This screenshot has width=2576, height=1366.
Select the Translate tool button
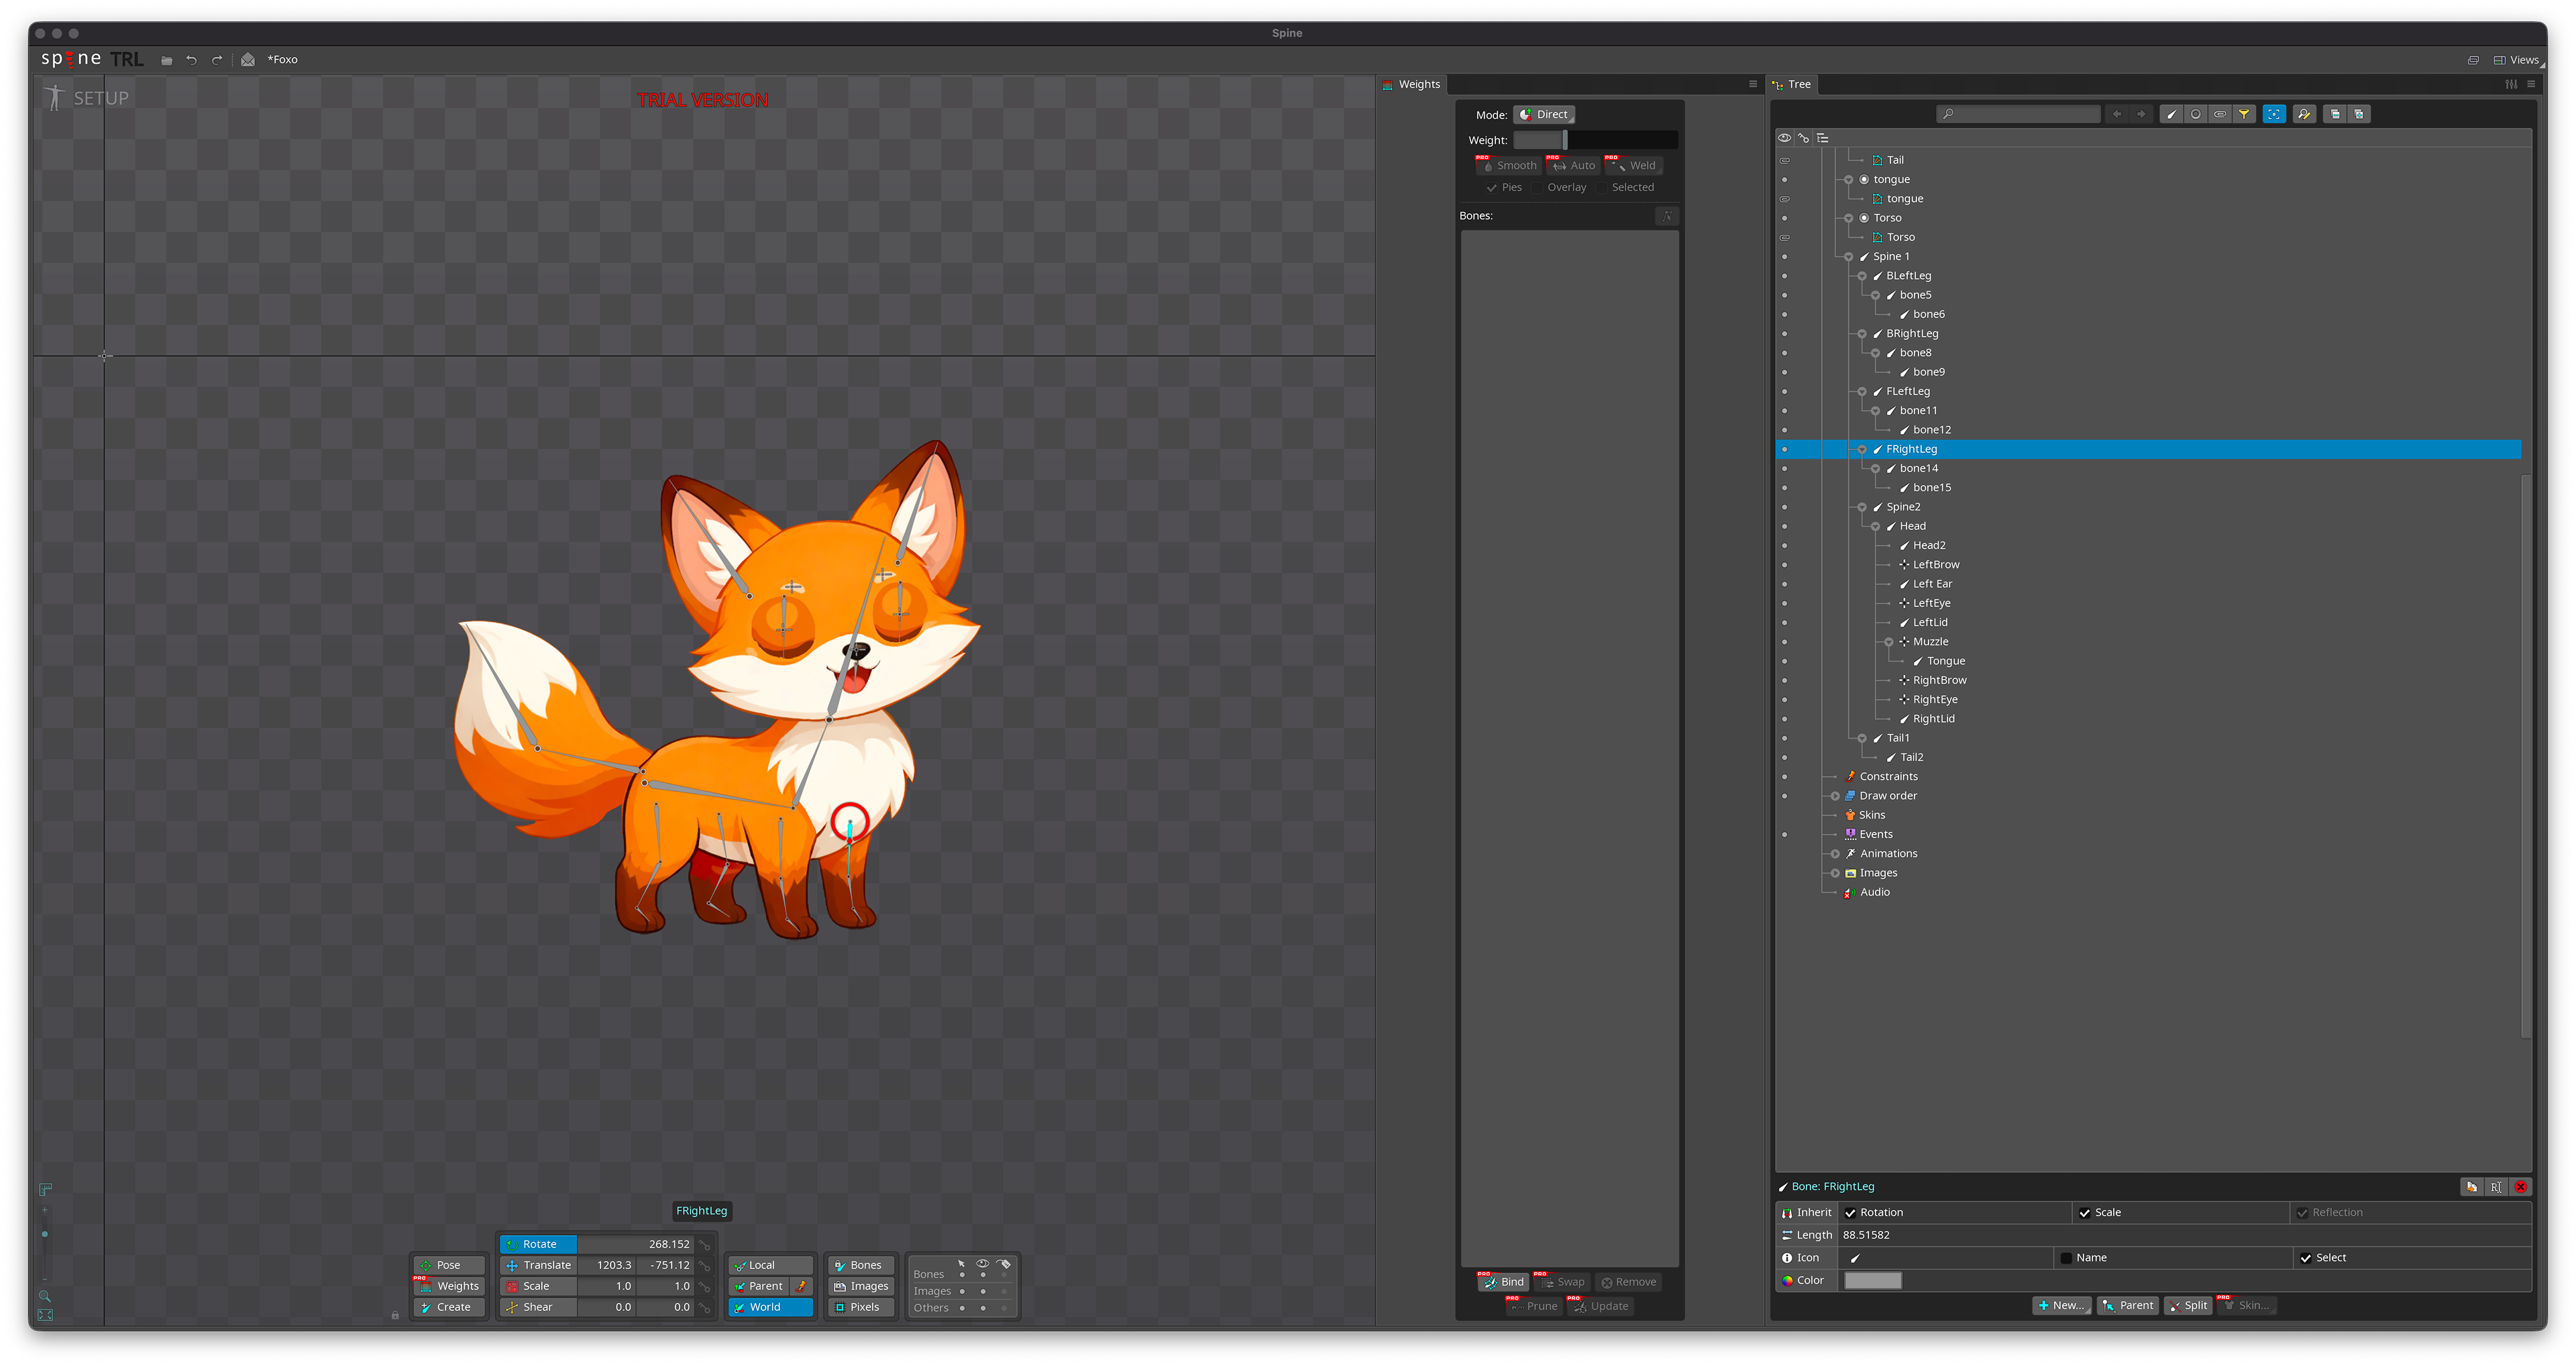(538, 1265)
